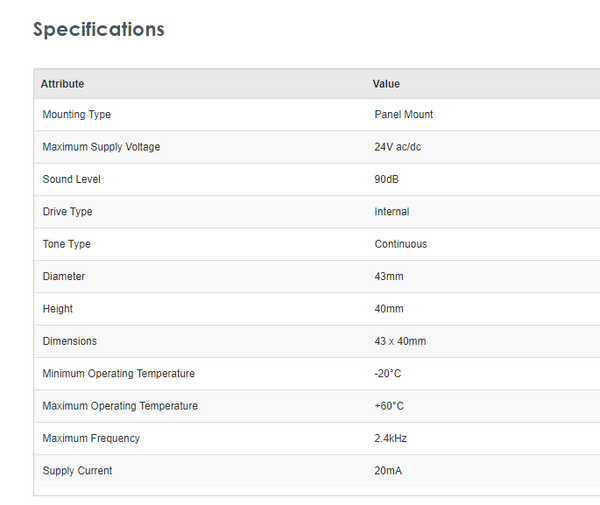
Task: Select the Diameter attribute label
Action: coord(63,276)
